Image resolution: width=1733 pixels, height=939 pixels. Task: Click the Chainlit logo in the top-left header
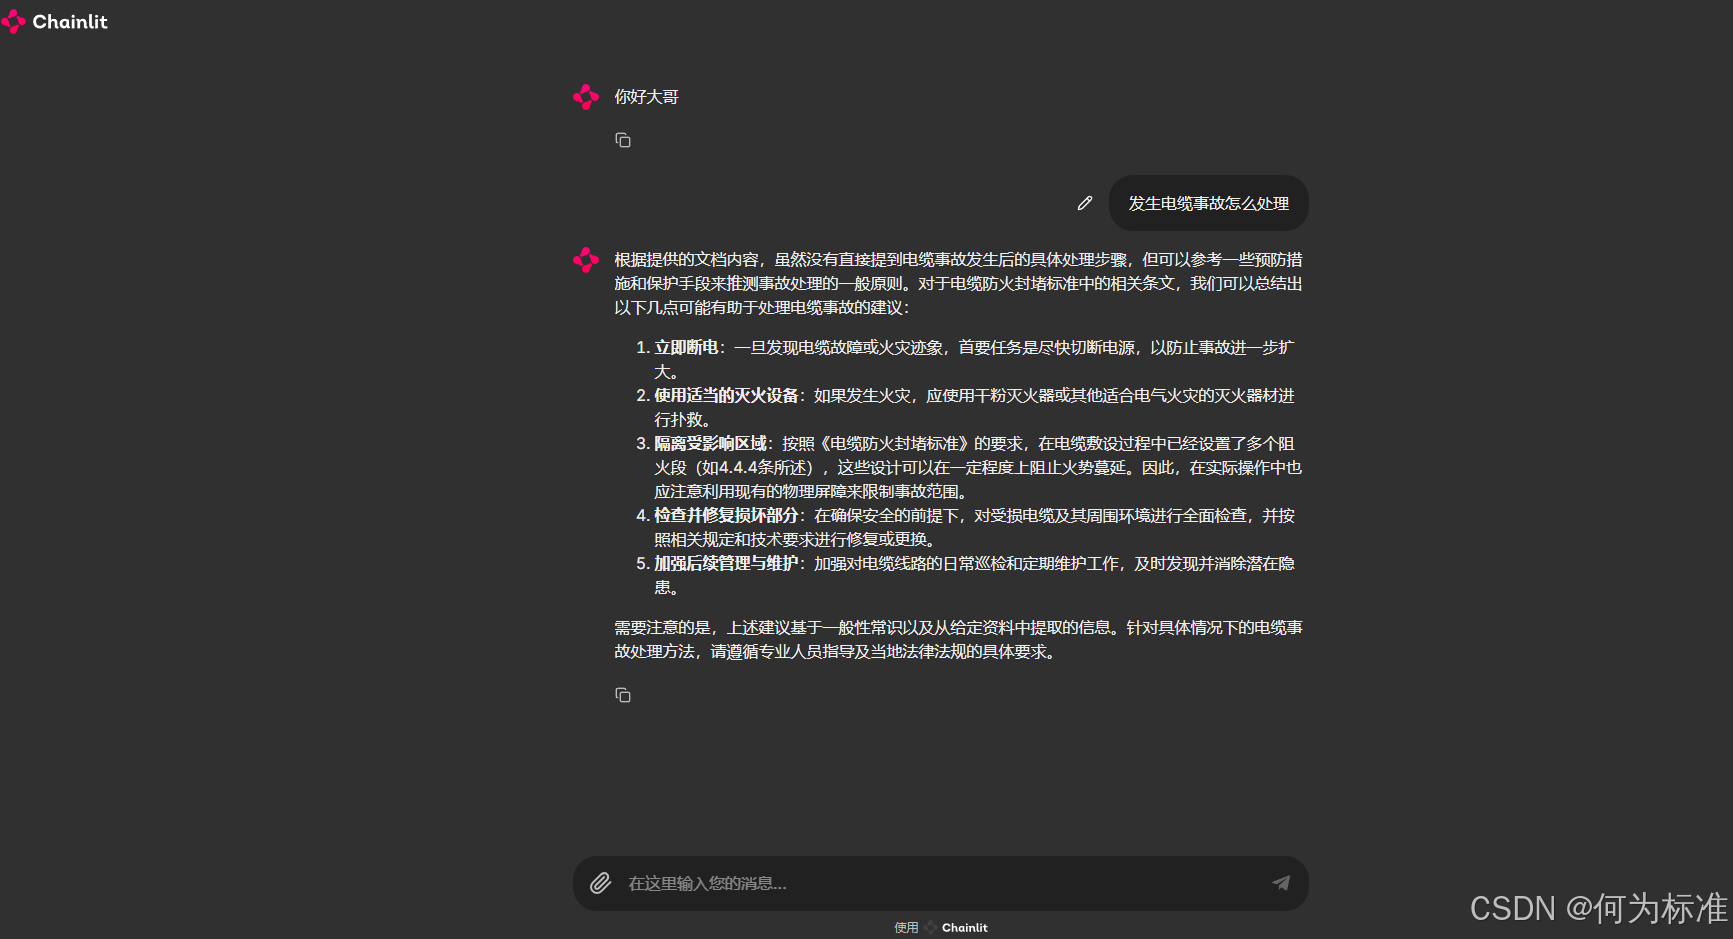[x=15, y=21]
